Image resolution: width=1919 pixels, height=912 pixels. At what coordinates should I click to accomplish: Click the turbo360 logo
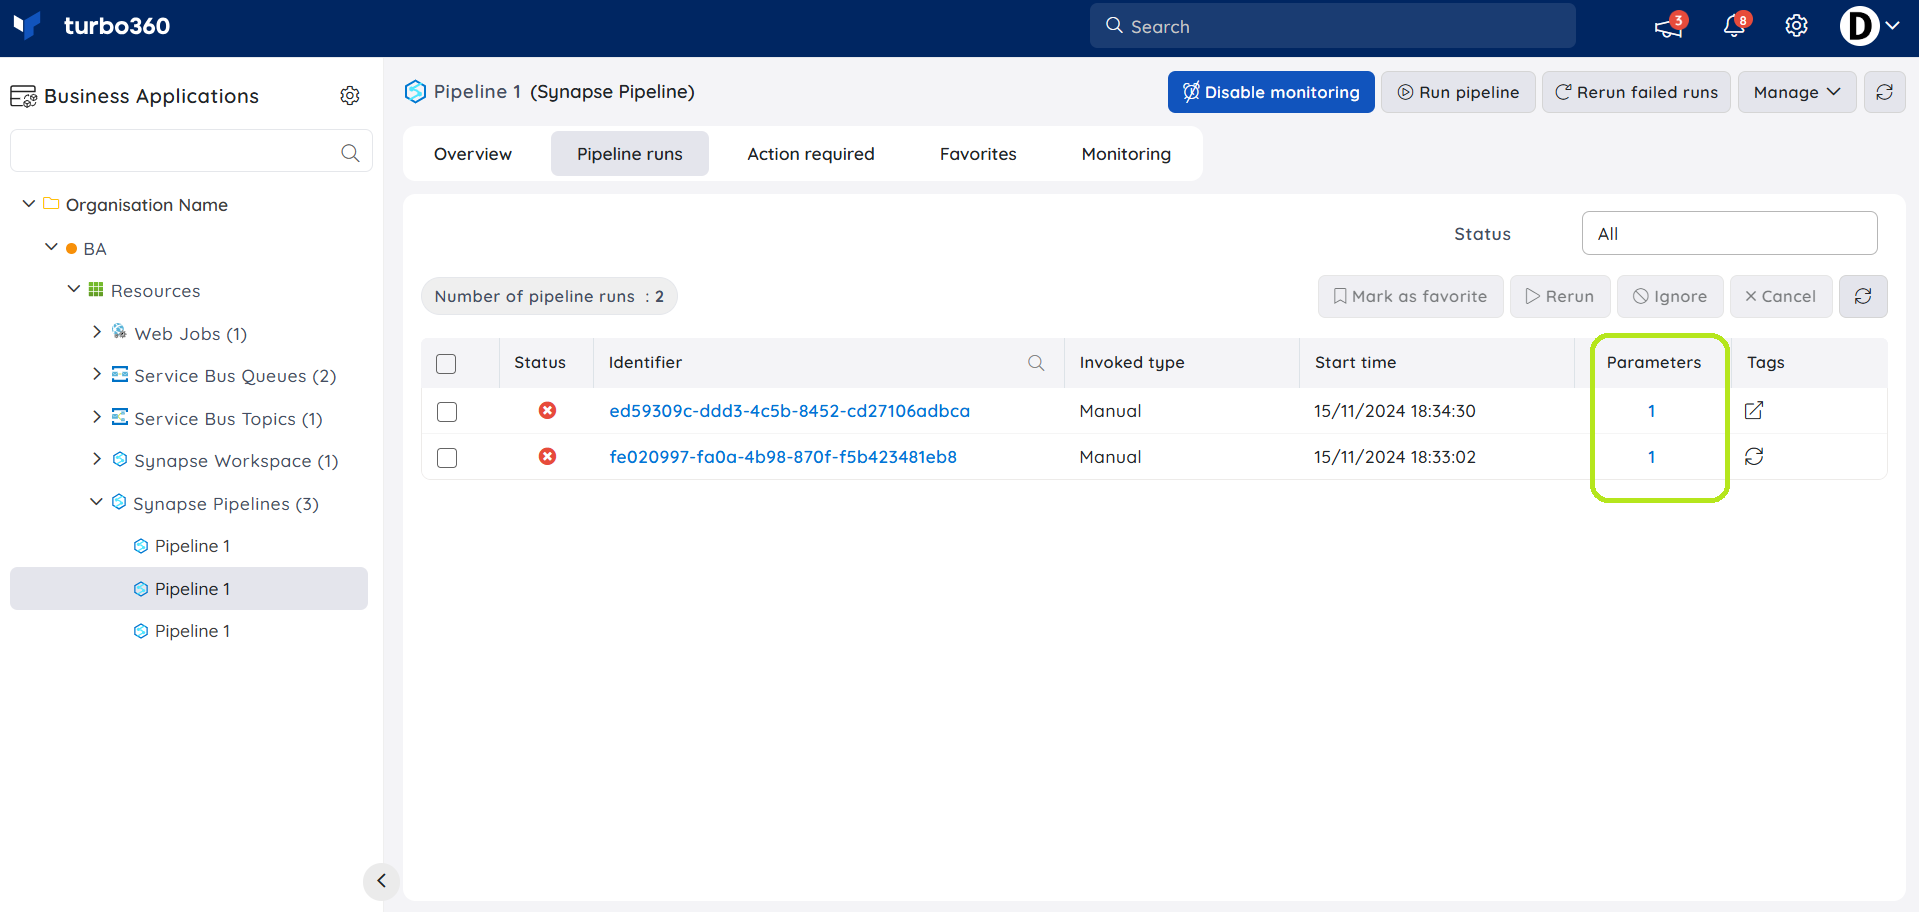click(x=91, y=26)
